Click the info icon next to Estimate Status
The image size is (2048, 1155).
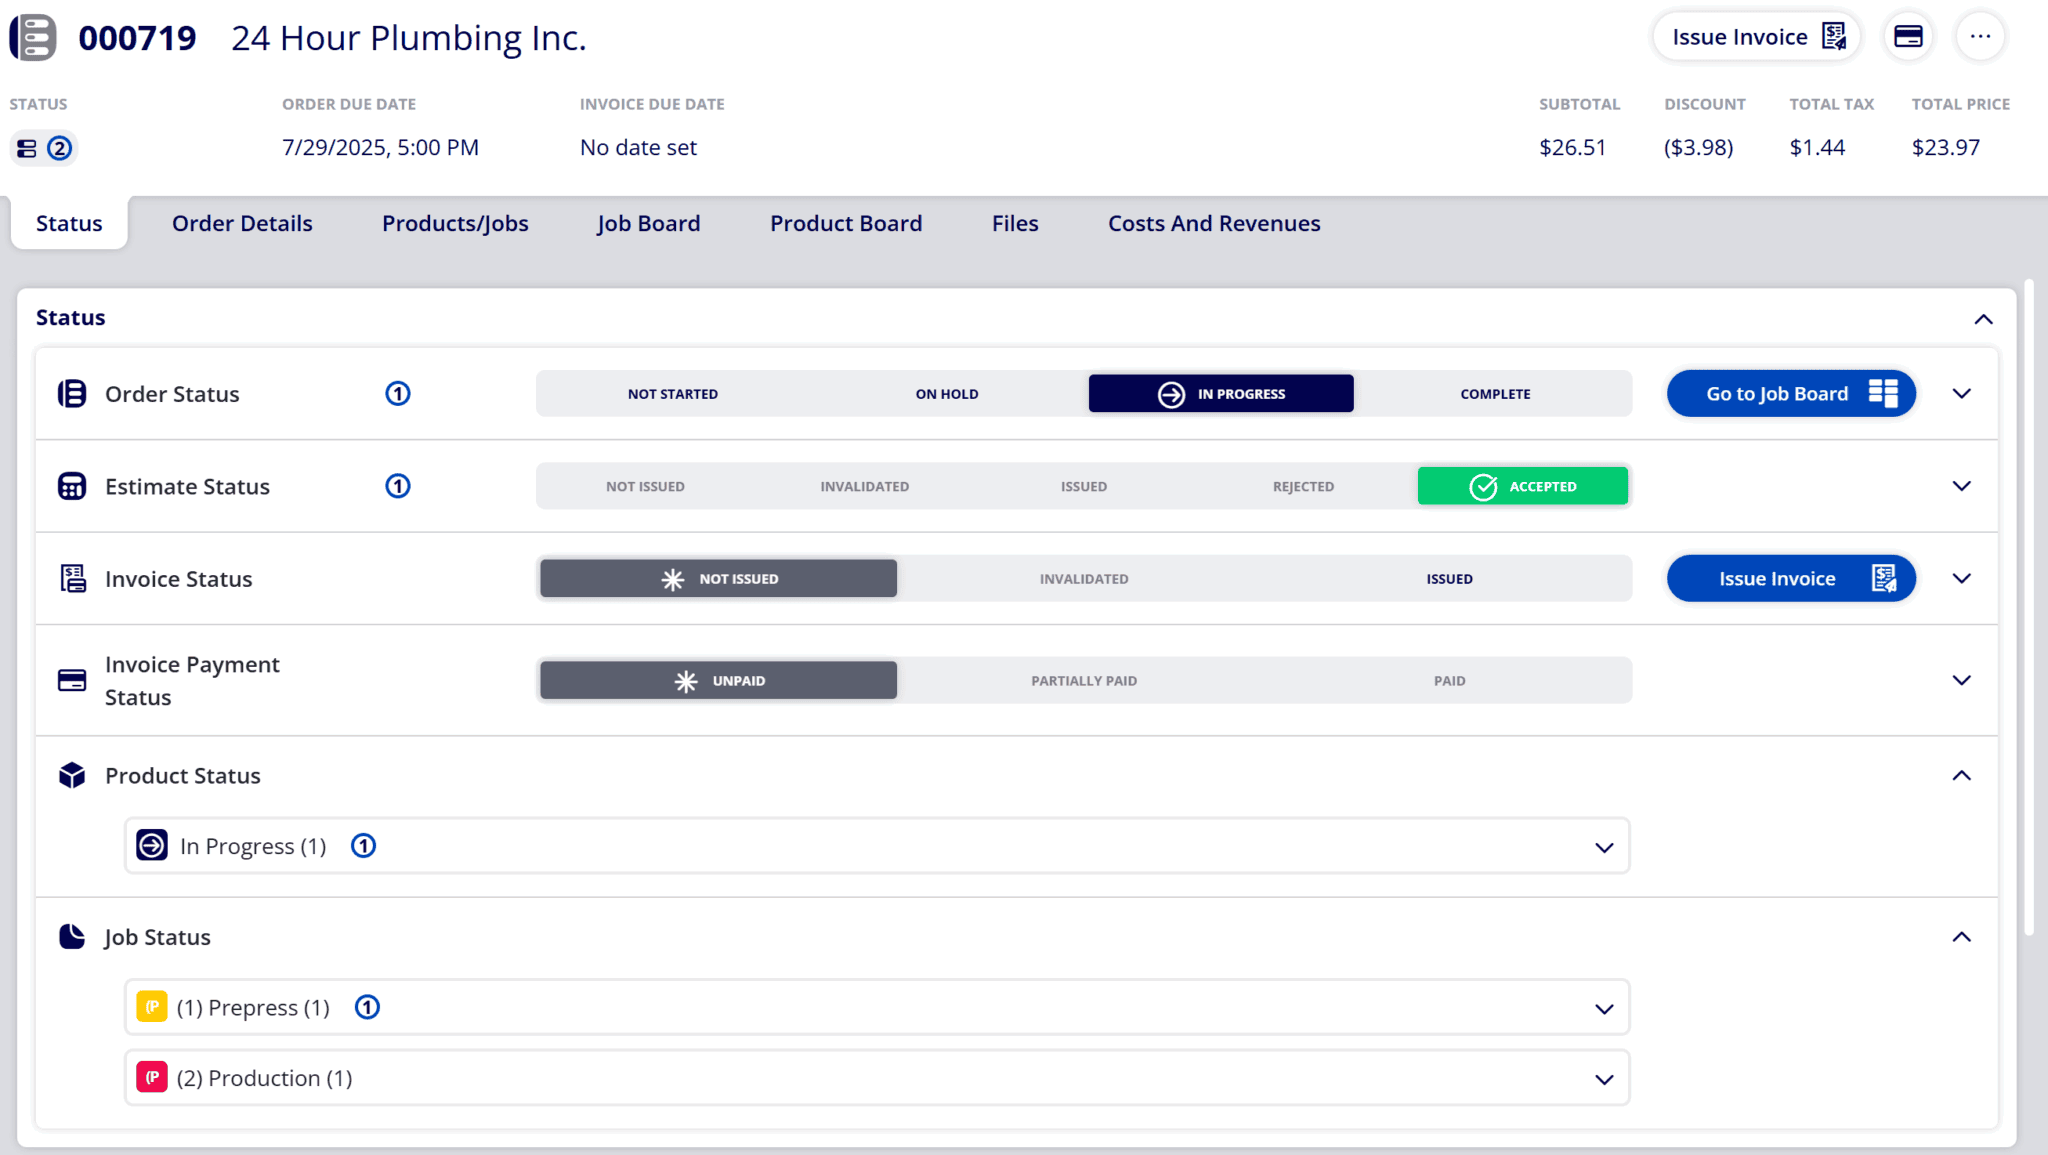pyautogui.click(x=398, y=486)
